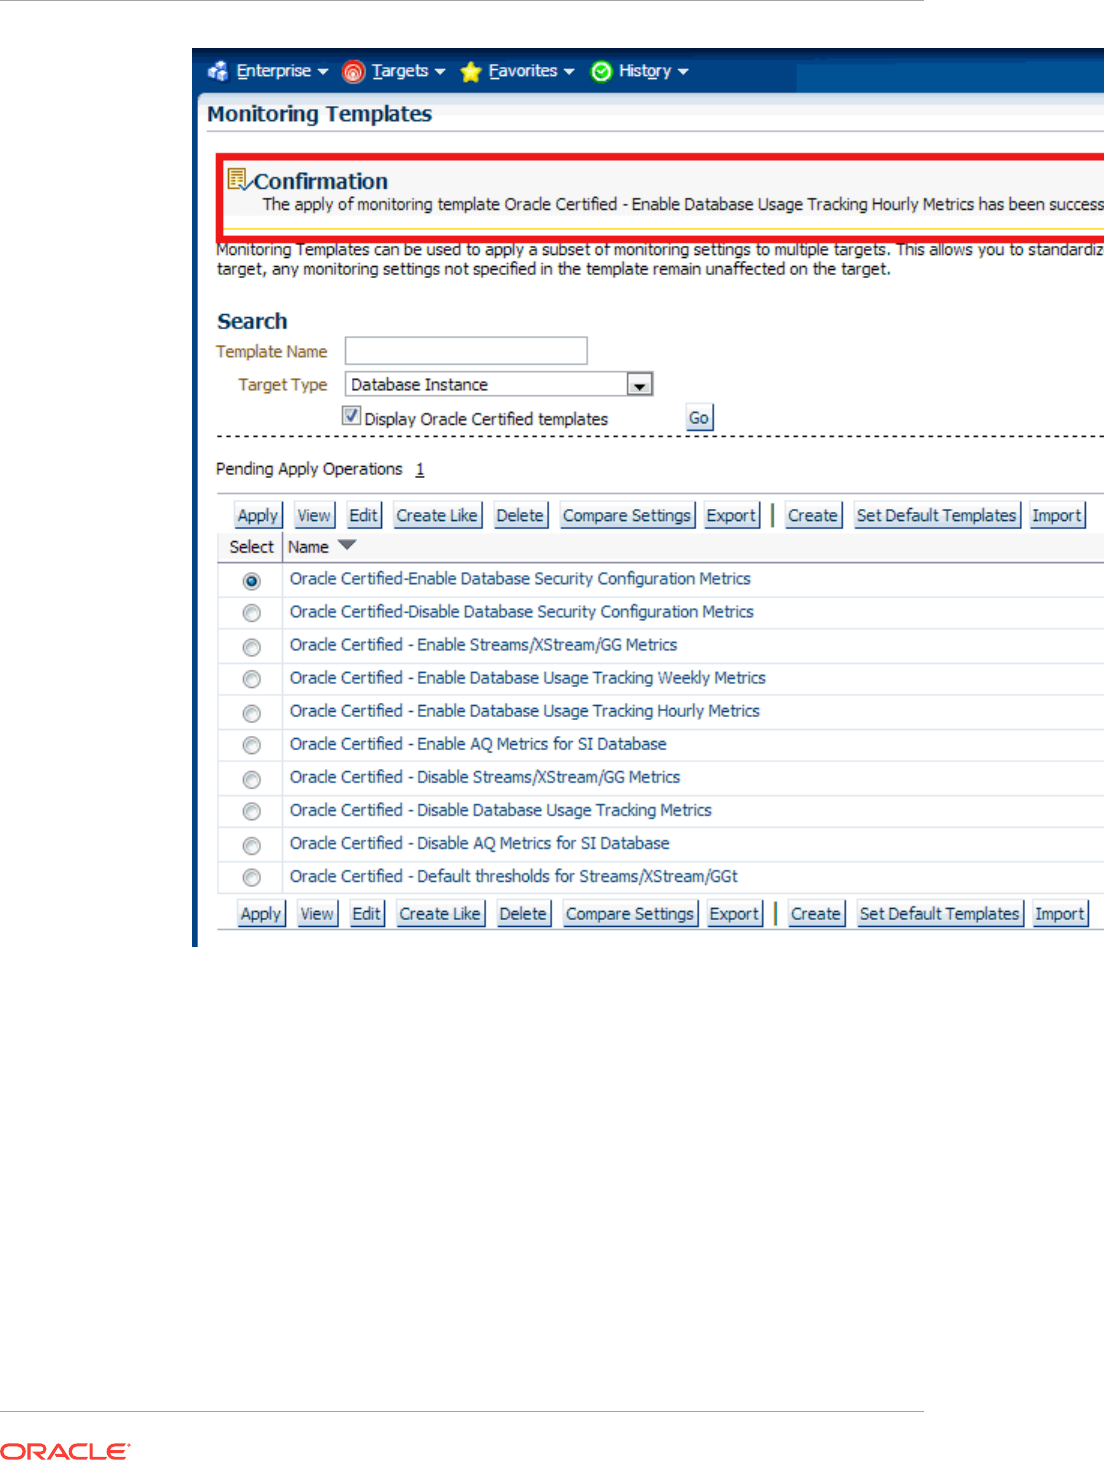Select Default thresholds for Streams/XStream/GGt radio

252,877
